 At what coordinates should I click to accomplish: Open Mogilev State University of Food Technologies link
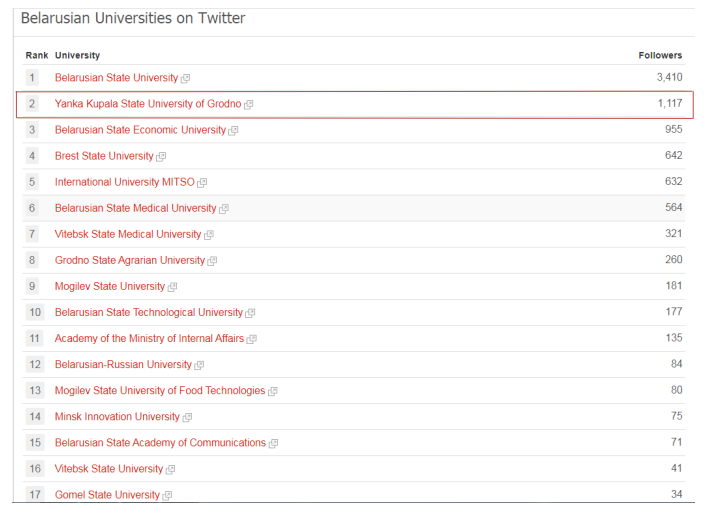160,390
